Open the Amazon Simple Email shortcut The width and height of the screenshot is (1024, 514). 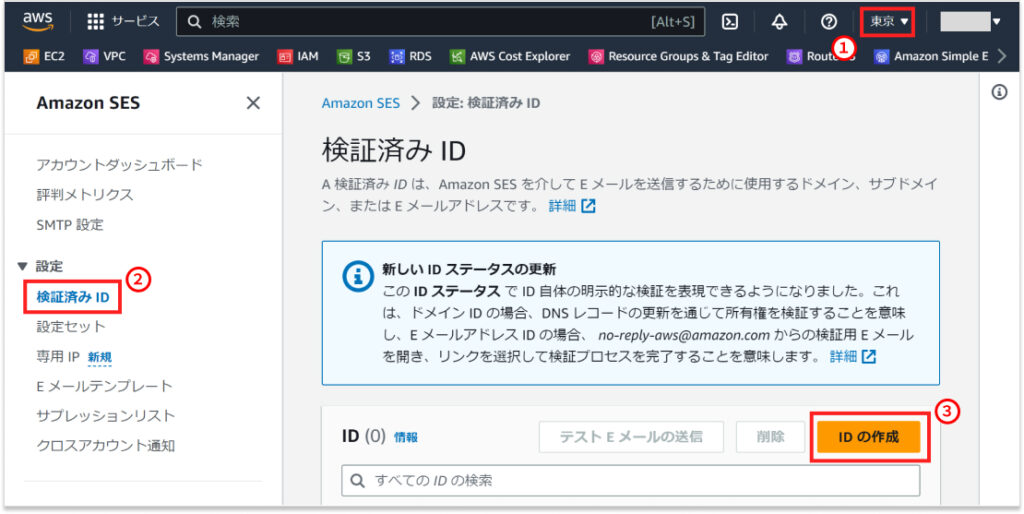point(932,56)
